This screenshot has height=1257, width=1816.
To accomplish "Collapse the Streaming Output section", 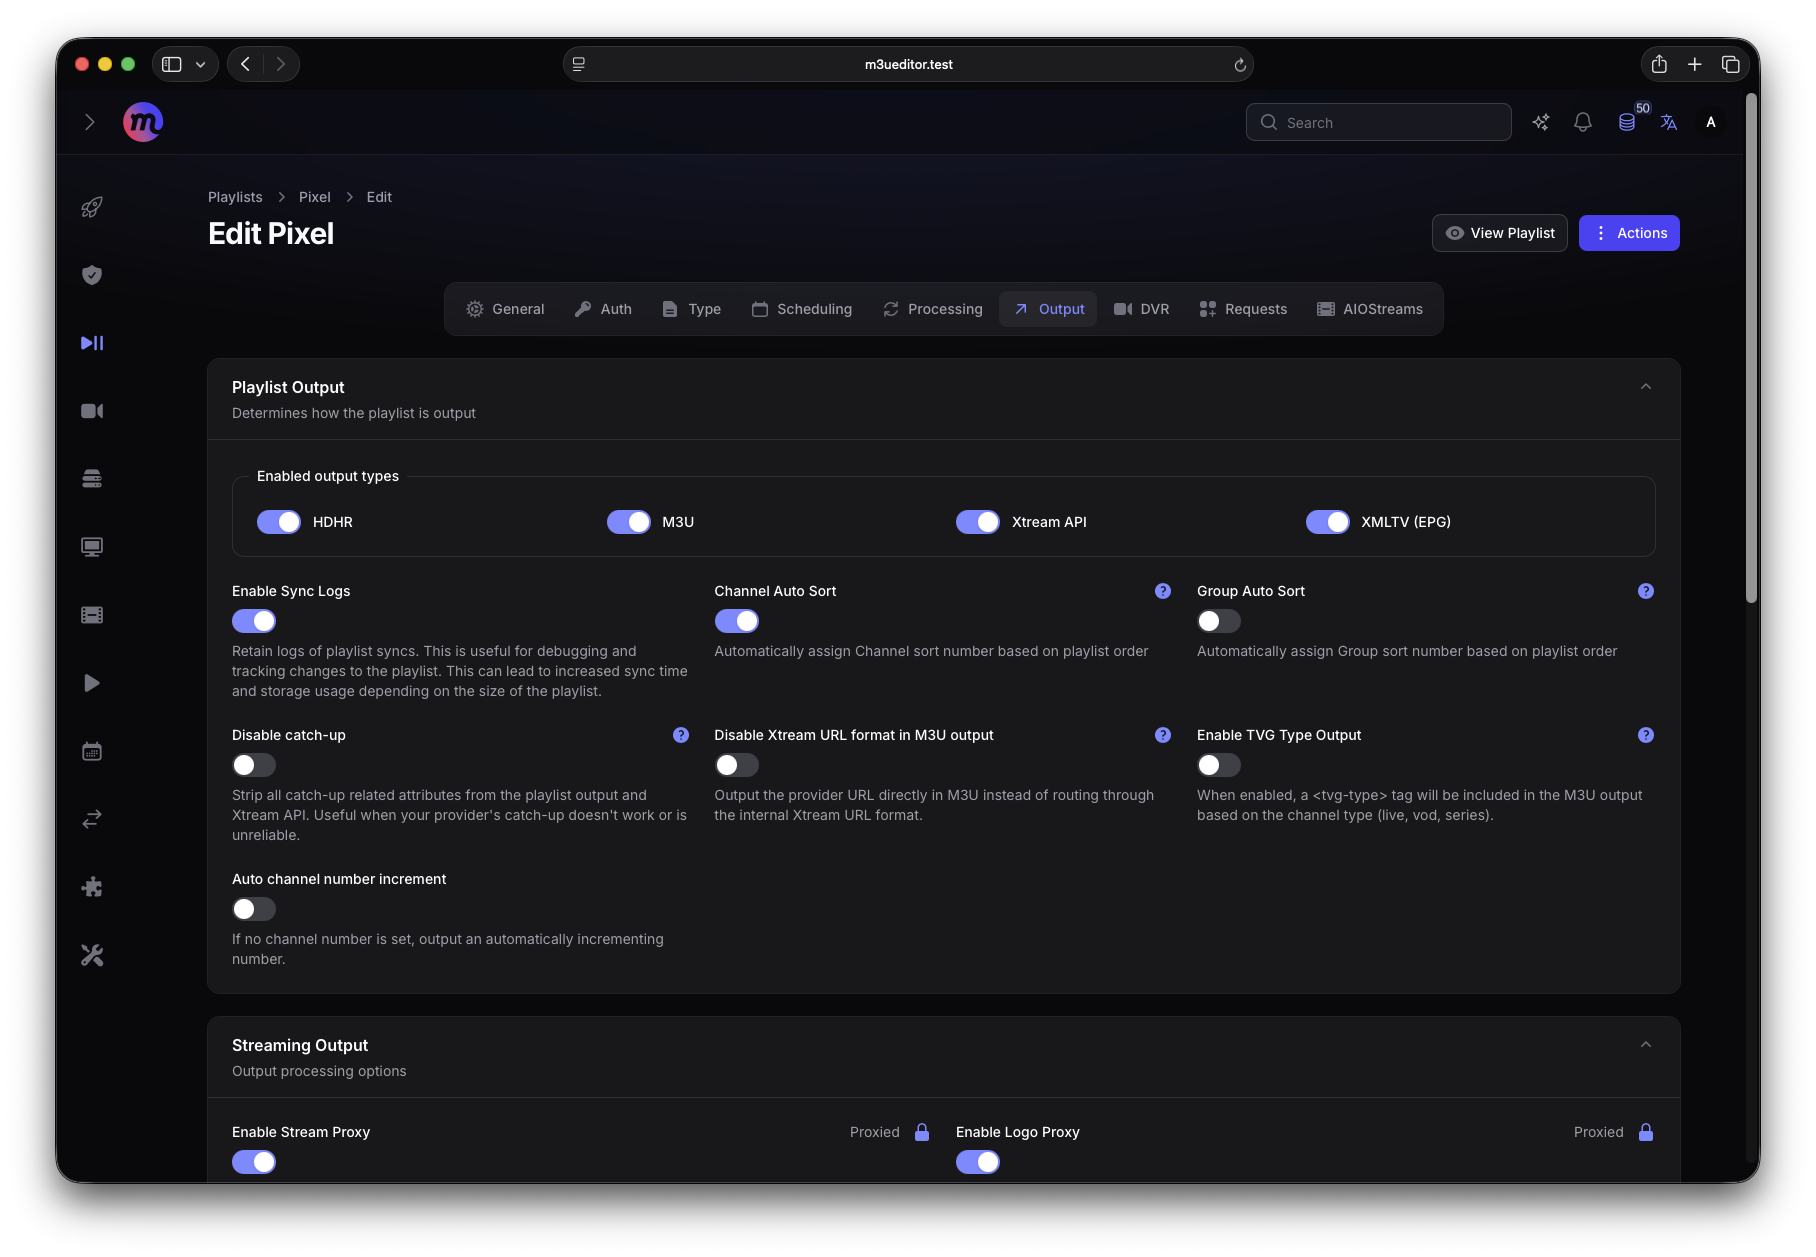I will tap(1646, 1045).
